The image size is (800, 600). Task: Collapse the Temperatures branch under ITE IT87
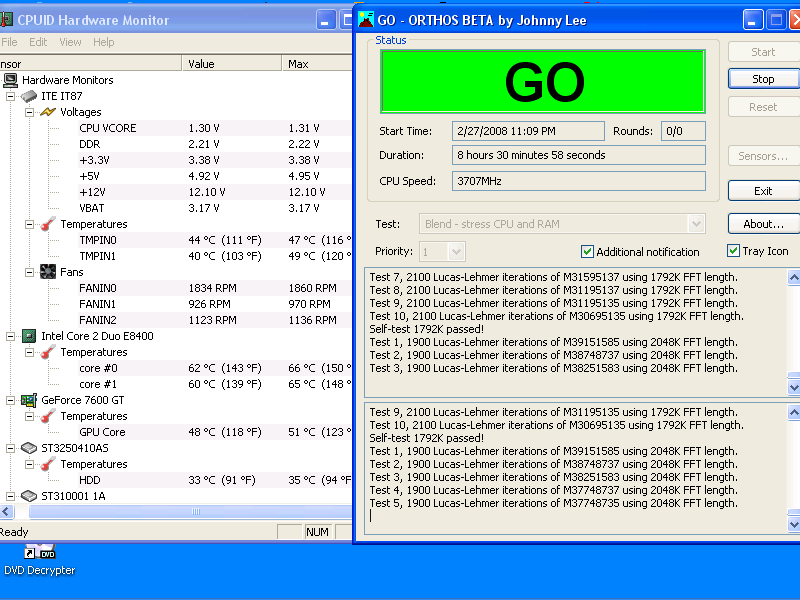pos(30,224)
